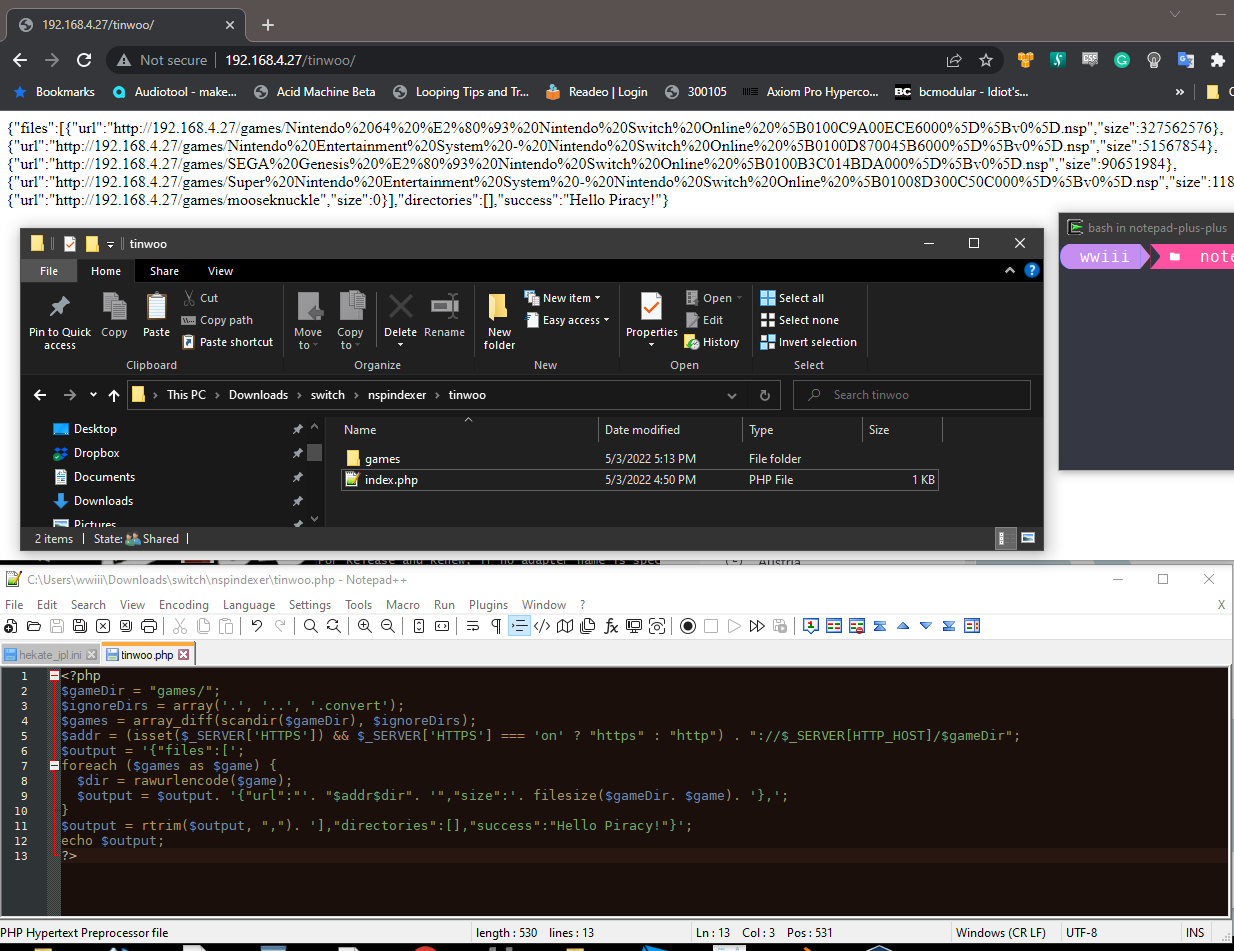This screenshot has height=951, width=1234.
Task: Click the Zoom Out icon in Notepad++
Action: [x=387, y=626]
